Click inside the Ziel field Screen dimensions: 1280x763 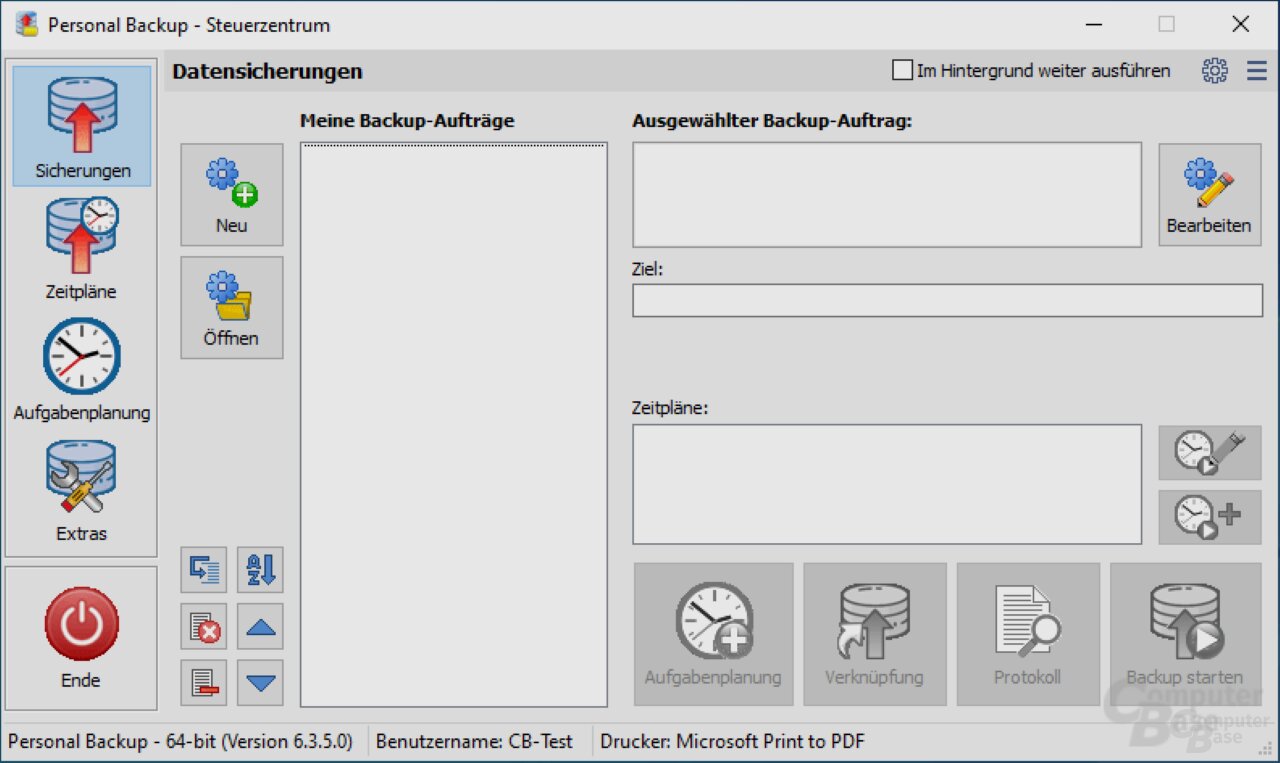946,299
